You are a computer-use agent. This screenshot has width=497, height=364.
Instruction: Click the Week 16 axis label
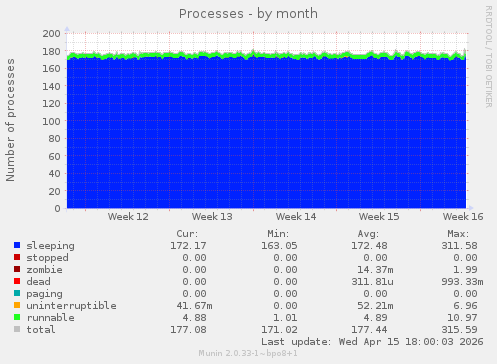click(463, 217)
